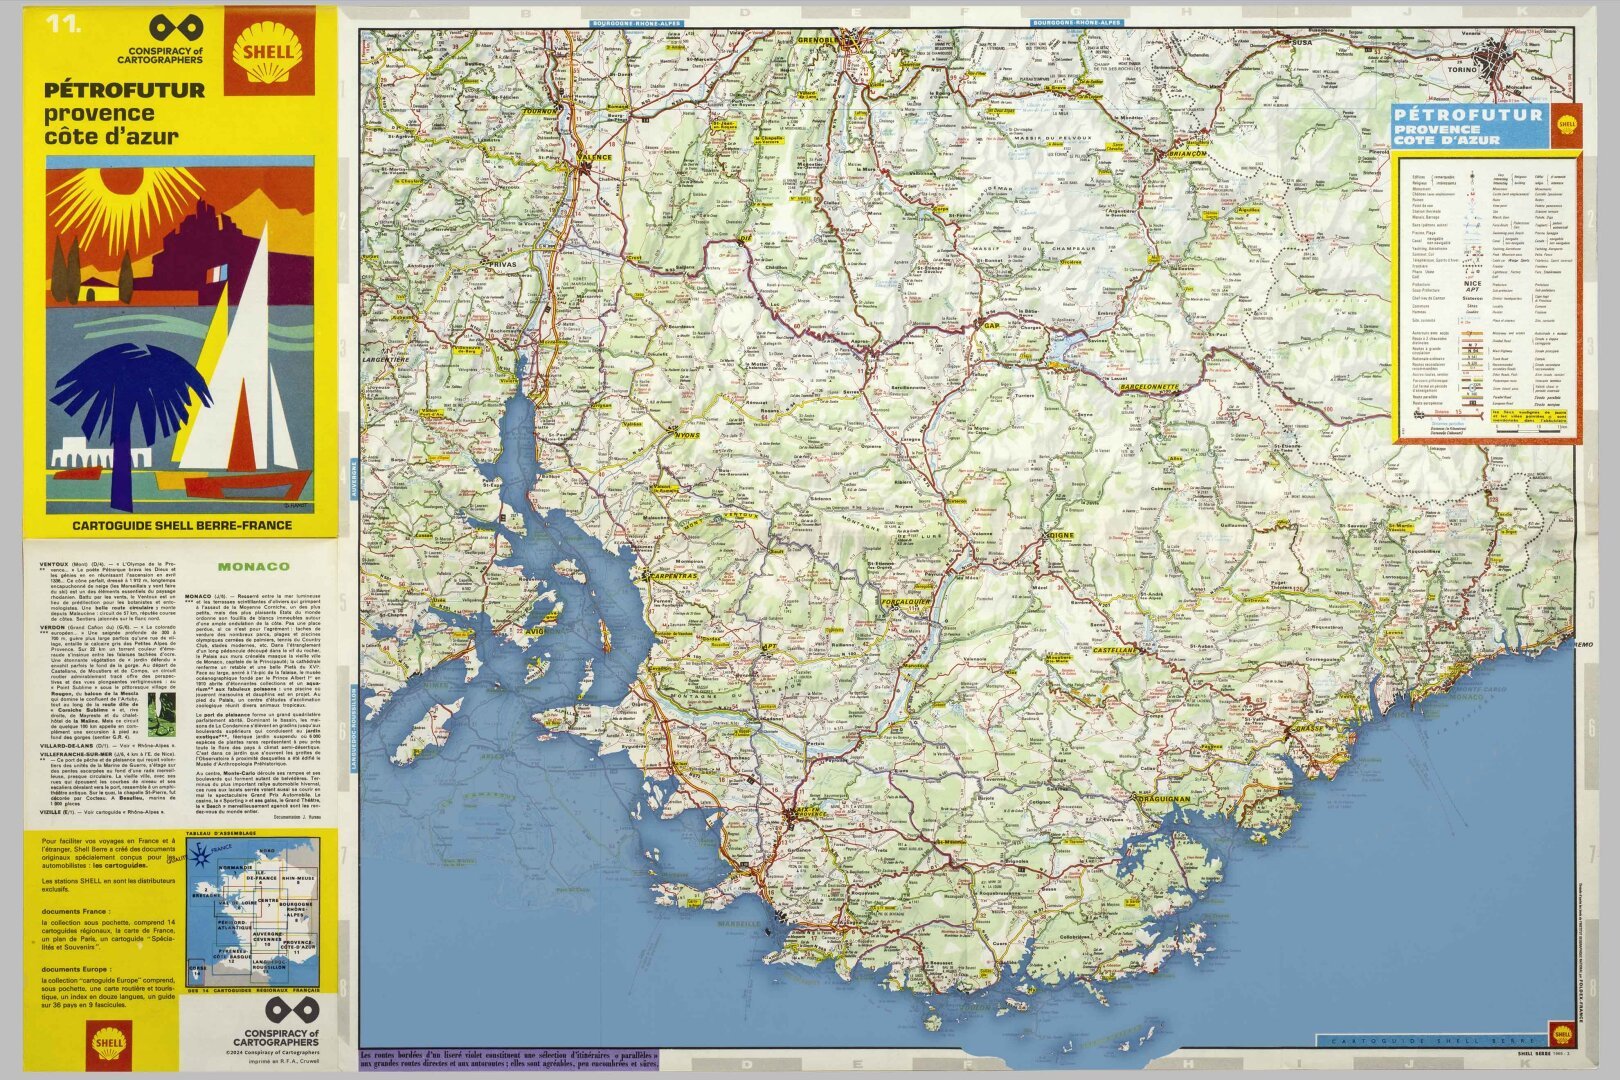This screenshot has width=1620, height=1080.
Task: Click the 'APT' sample in the legend
Action: pos(1471,290)
